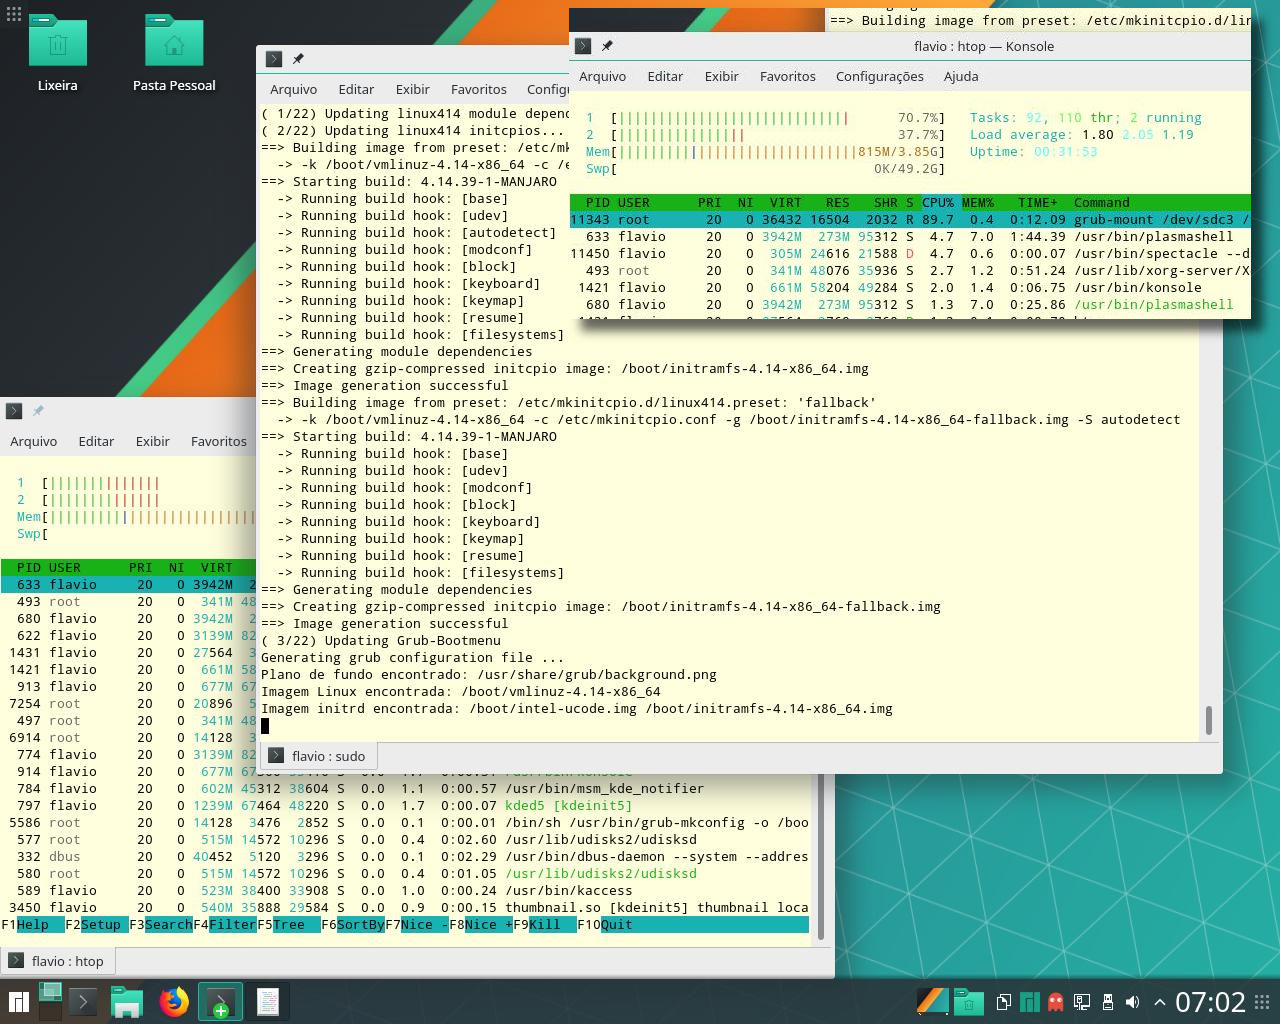Open the Configurações menu in Konsole

879,76
